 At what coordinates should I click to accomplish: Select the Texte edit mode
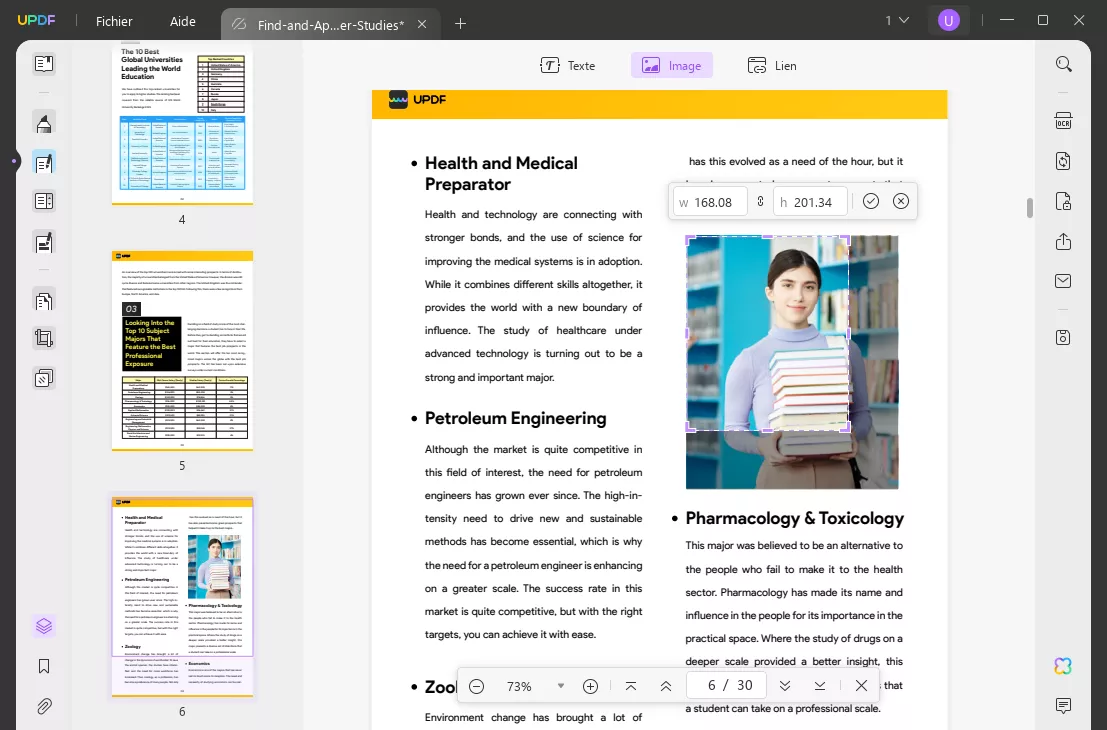568,66
